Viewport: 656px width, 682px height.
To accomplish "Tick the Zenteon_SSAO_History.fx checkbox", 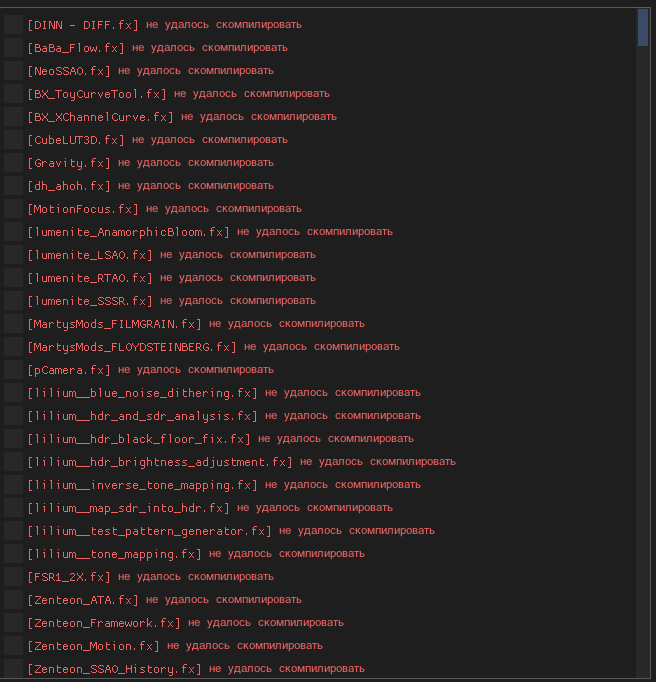I will coord(13,669).
